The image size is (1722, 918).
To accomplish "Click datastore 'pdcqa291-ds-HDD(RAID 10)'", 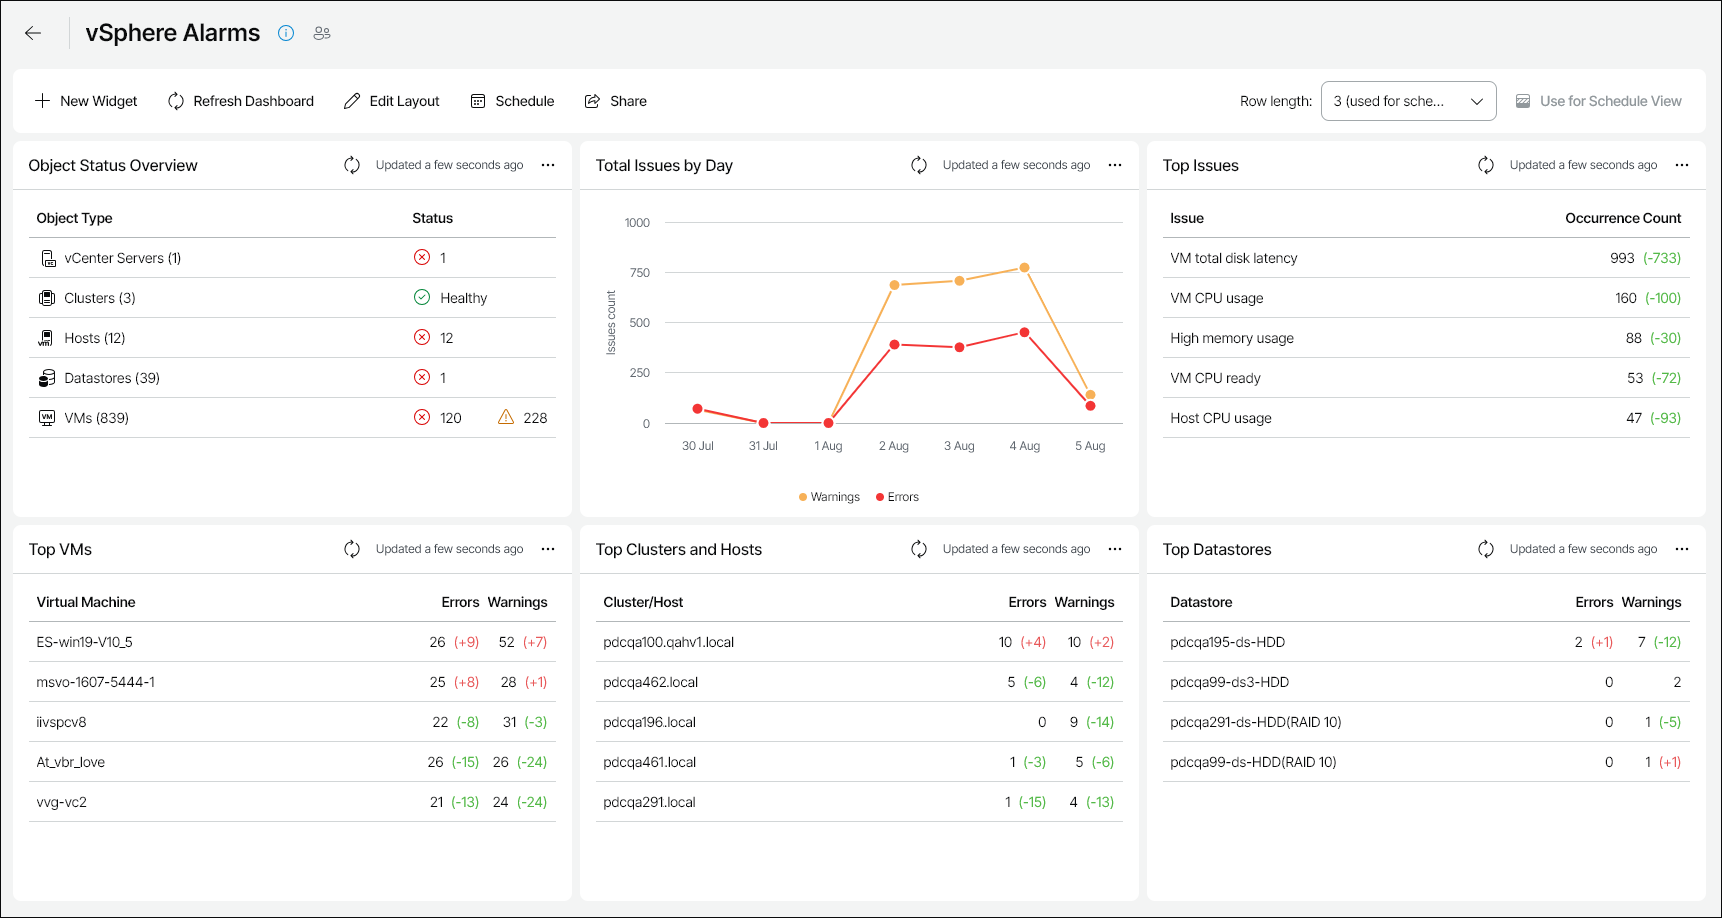I will (x=1256, y=722).
